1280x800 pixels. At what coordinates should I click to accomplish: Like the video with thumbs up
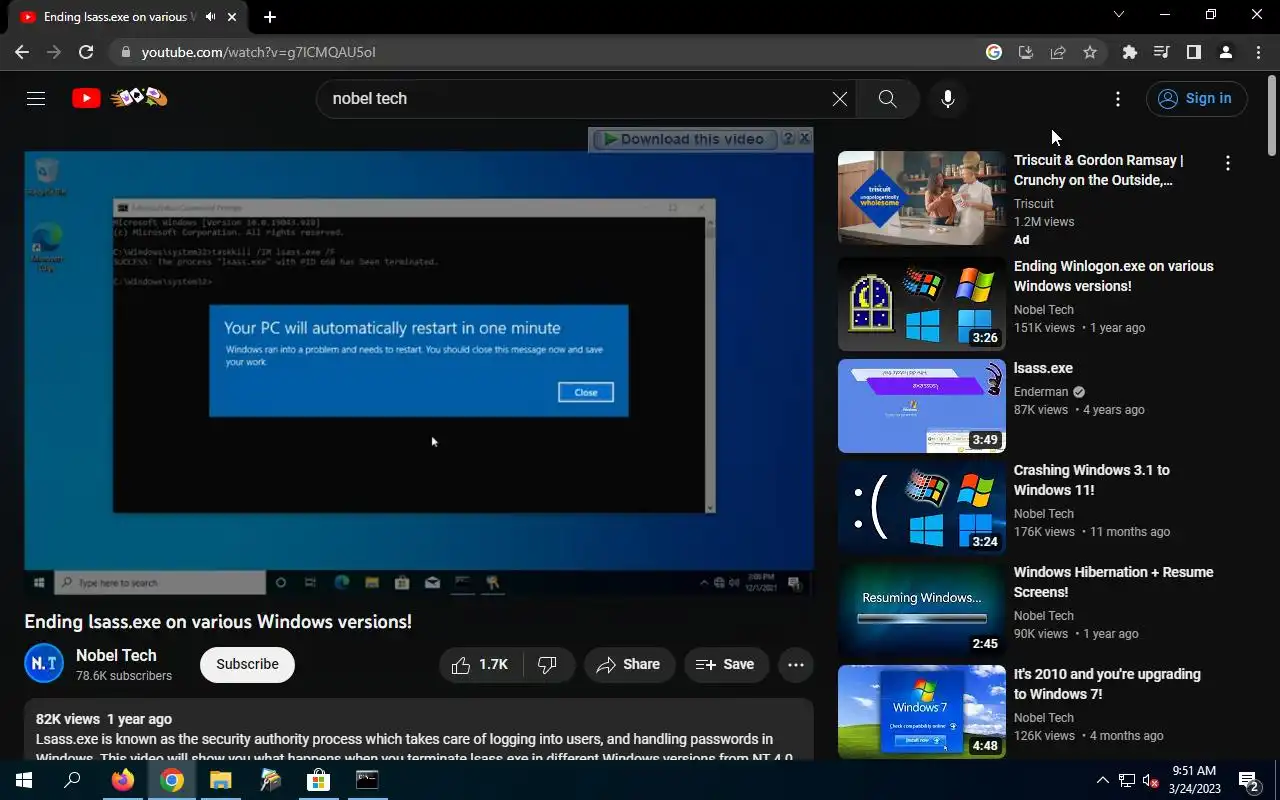(481, 664)
